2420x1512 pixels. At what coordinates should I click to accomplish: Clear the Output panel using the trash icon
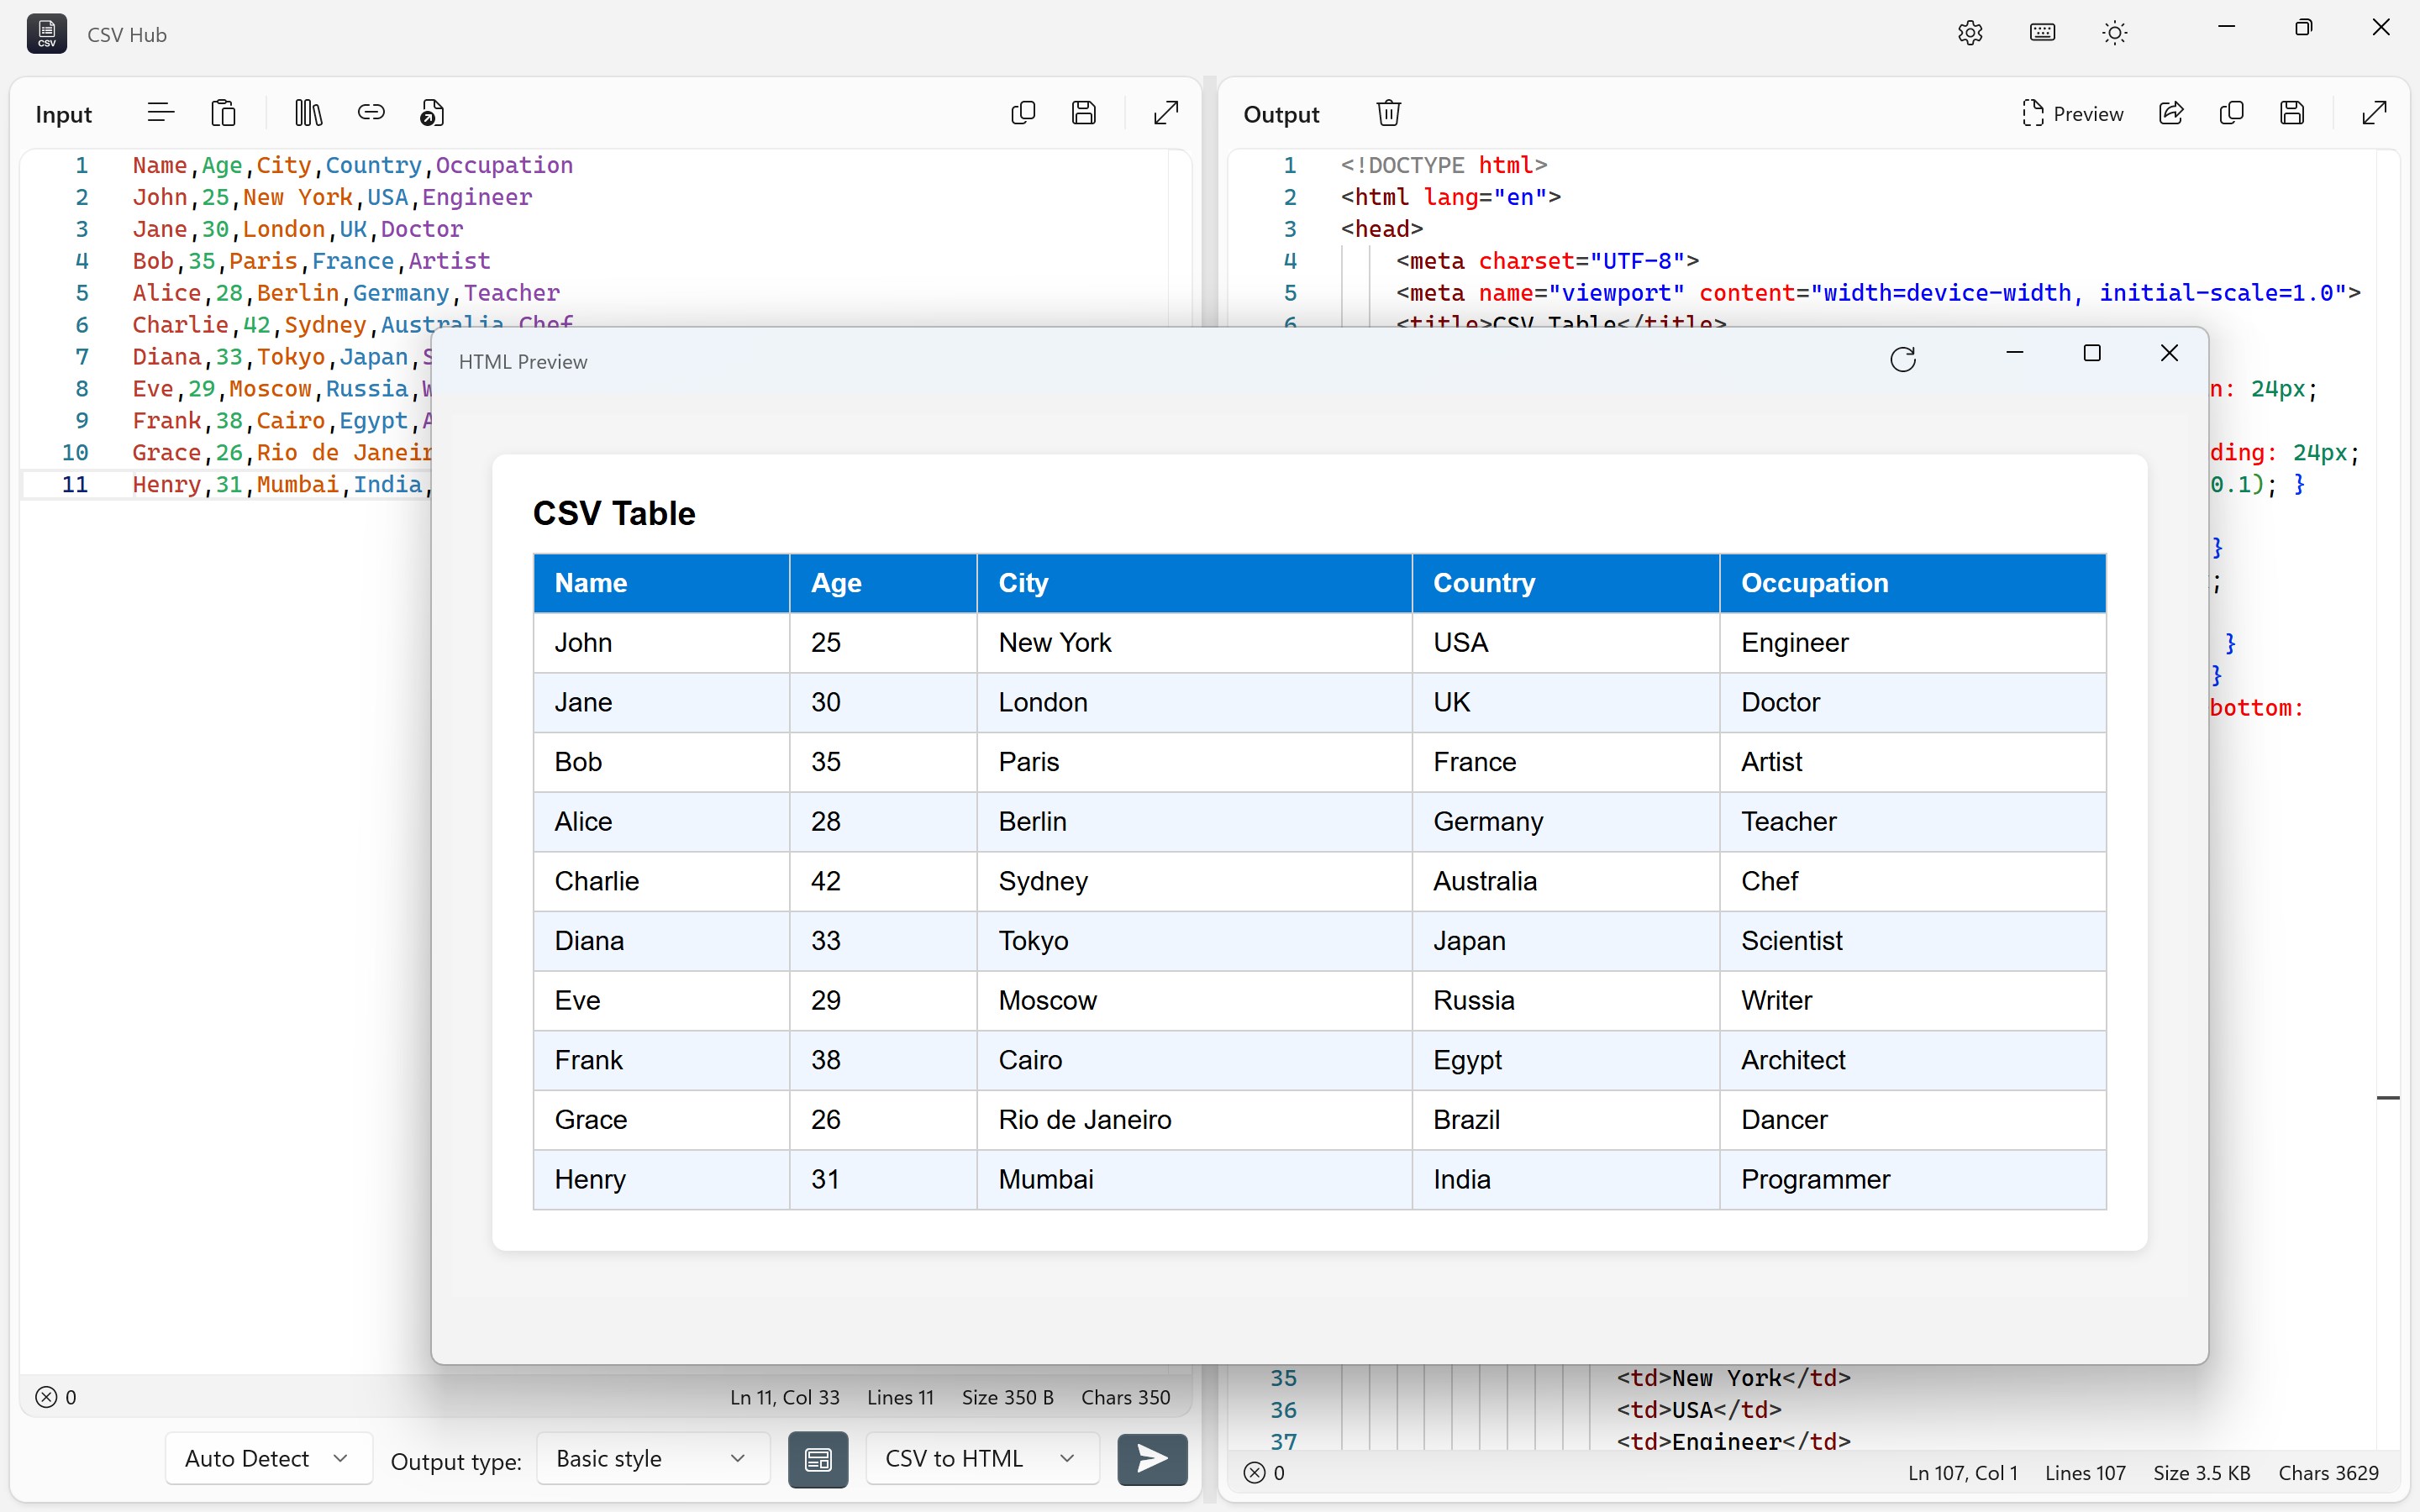click(x=1389, y=112)
